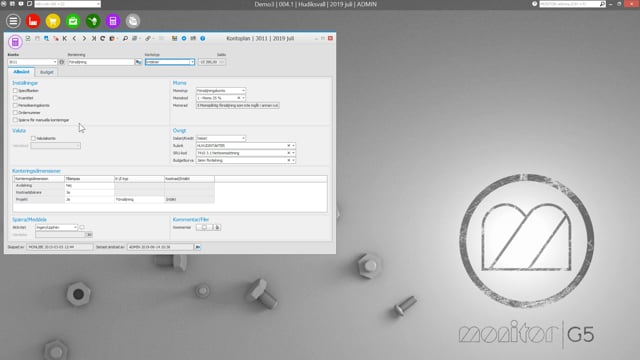This screenshot has width=640, height=360.
Task: Click the Saldo value button
Action: click(211, 62)
